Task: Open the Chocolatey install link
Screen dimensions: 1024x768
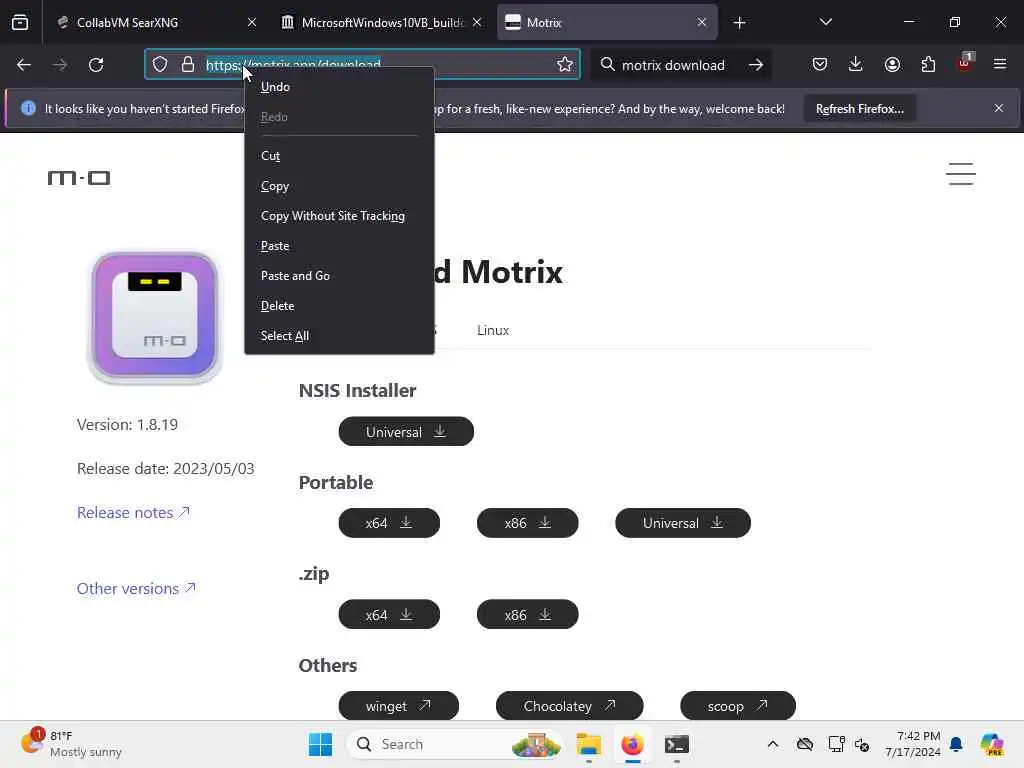Action: click(x=569, y=706)
